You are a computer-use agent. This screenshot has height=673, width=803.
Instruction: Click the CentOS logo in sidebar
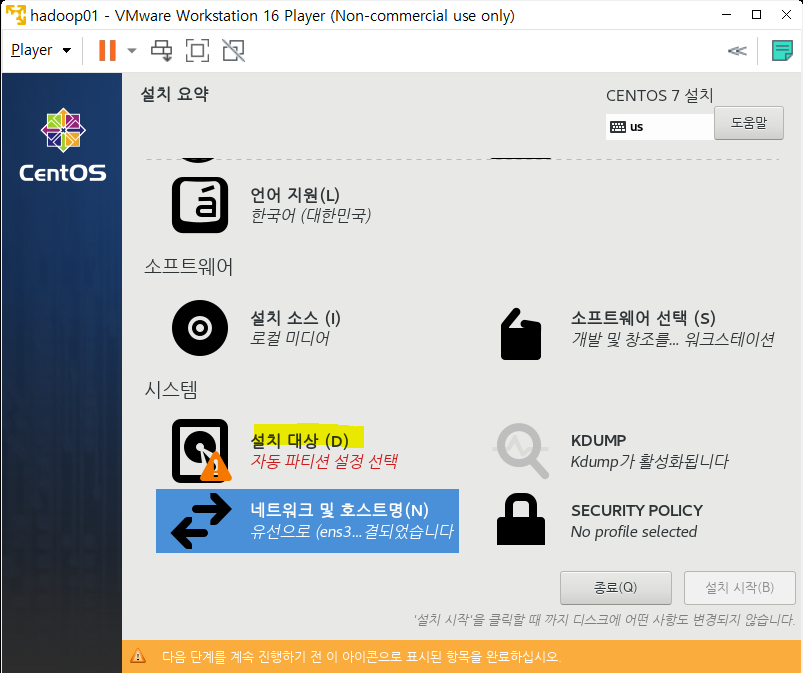63,145
